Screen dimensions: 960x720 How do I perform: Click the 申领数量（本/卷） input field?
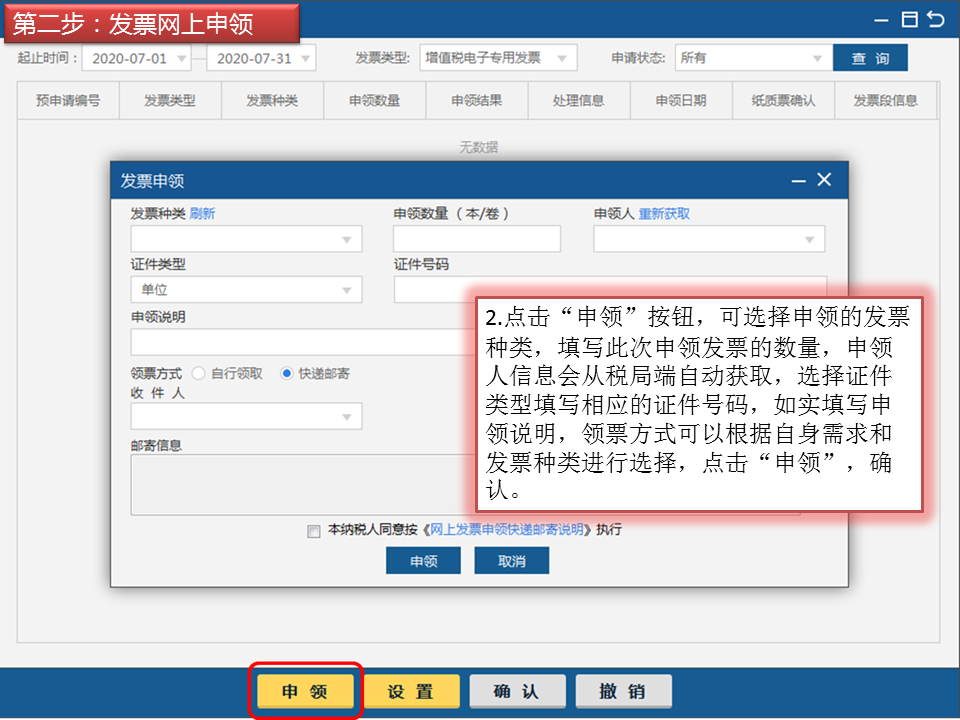pyautogui.click(x=477, y=239)
